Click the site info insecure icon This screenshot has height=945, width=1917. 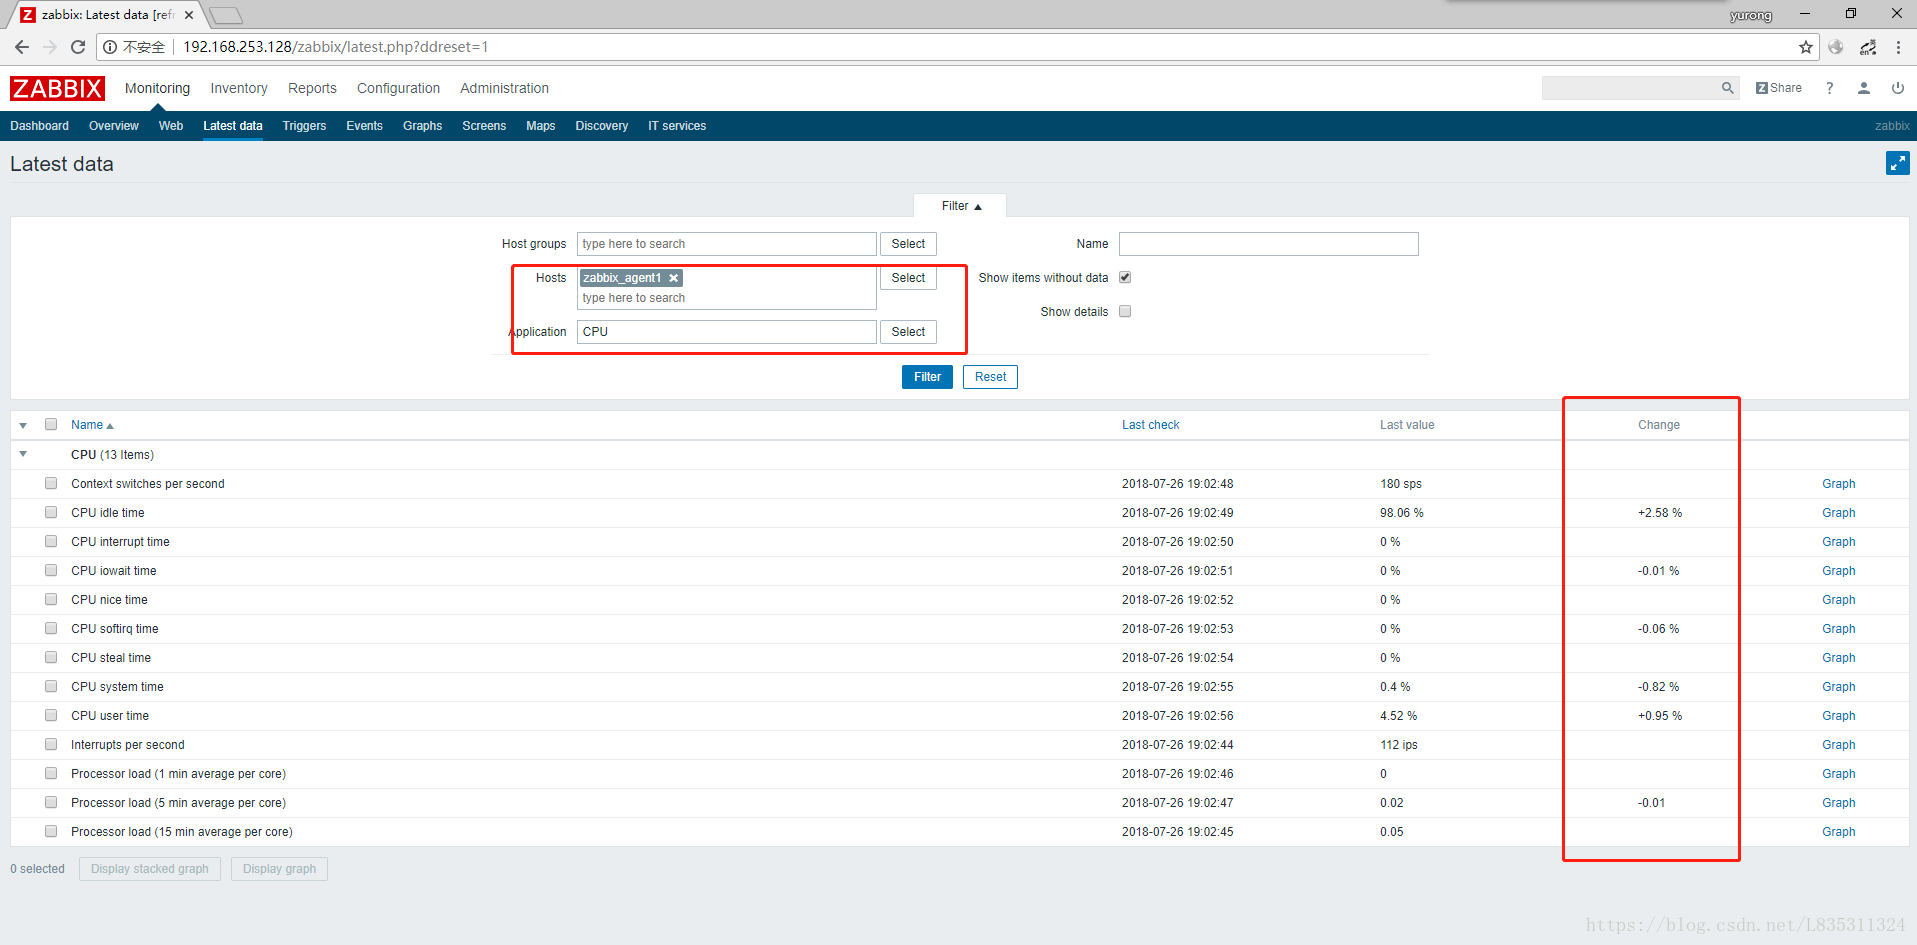(x=110, y=47)
